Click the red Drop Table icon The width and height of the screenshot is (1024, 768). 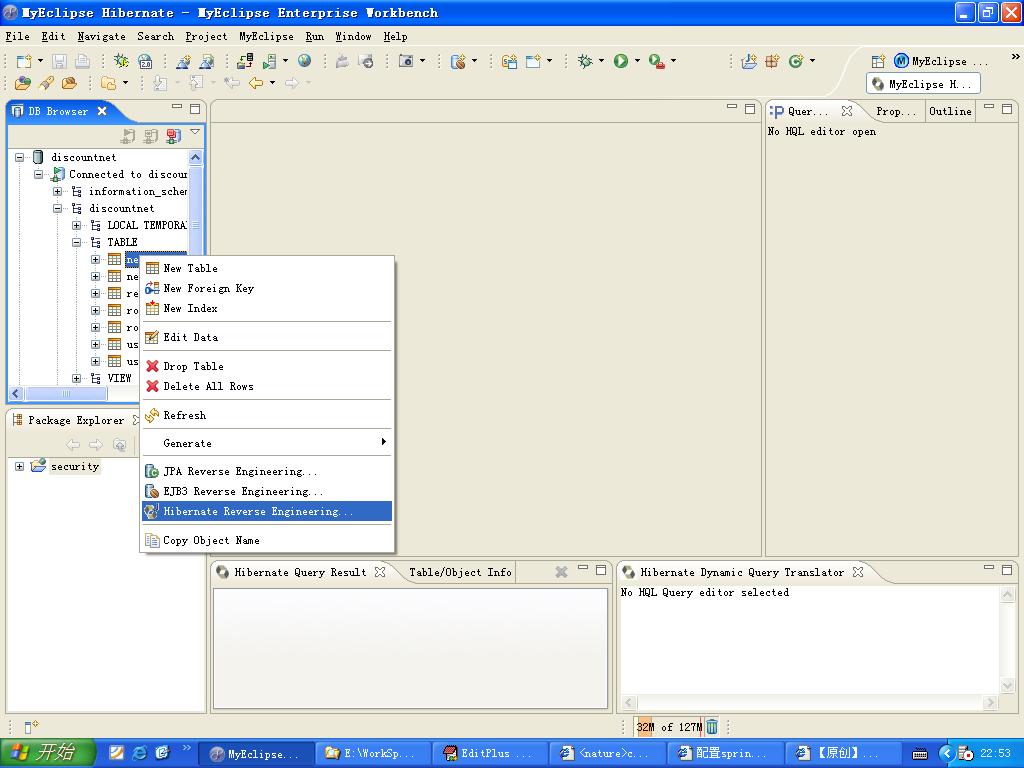pyautogui.click(x=152, y=366)
